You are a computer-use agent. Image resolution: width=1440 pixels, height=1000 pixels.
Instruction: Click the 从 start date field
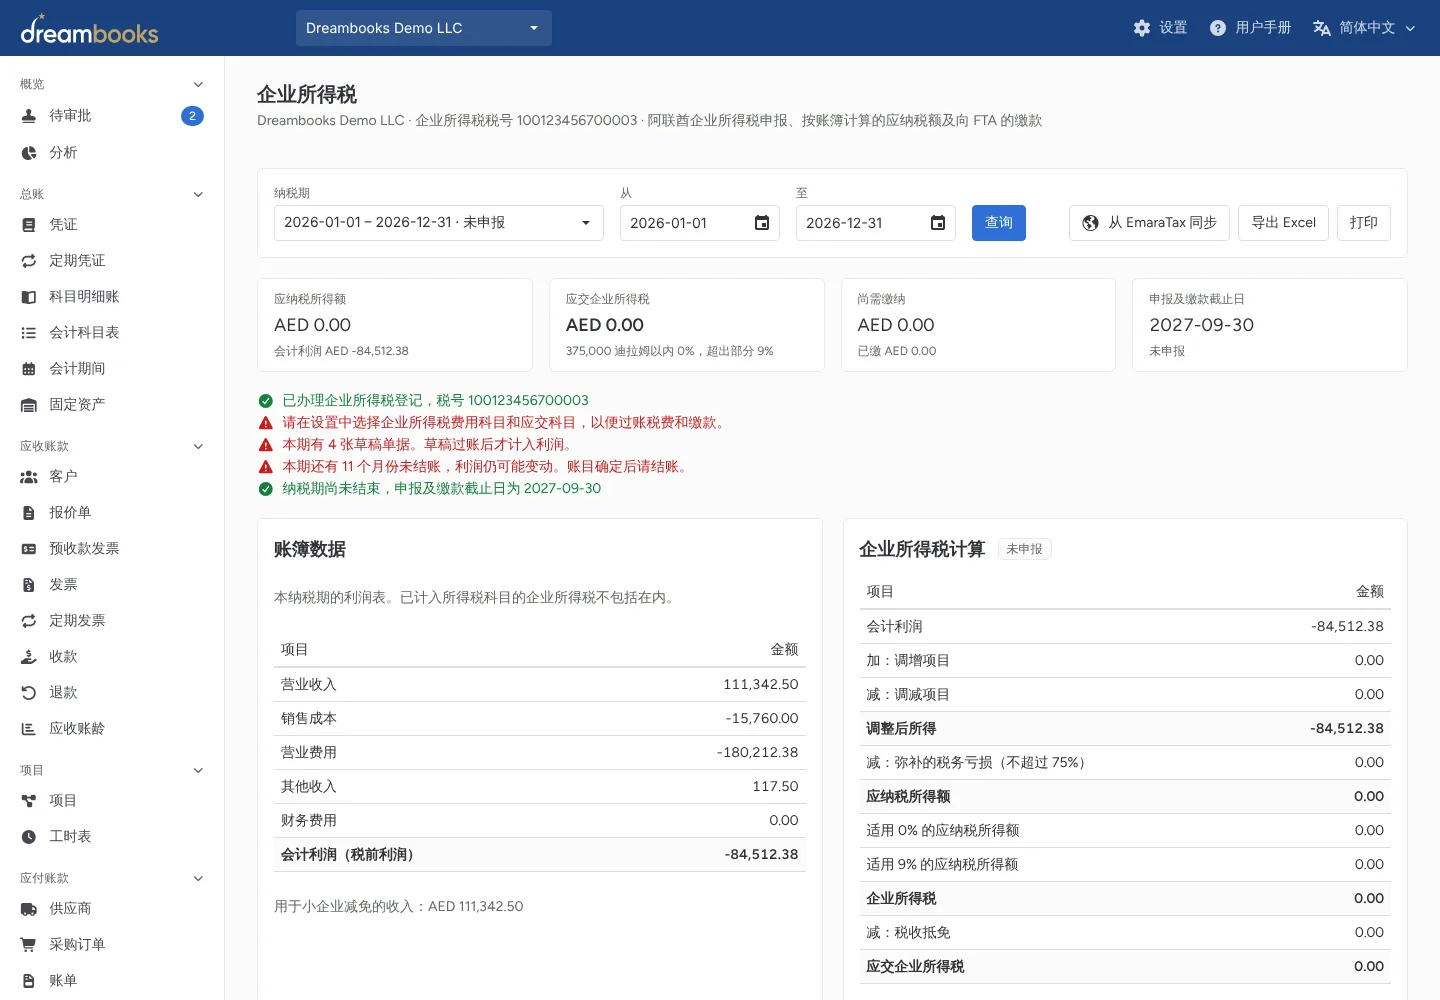pos(700,223)
